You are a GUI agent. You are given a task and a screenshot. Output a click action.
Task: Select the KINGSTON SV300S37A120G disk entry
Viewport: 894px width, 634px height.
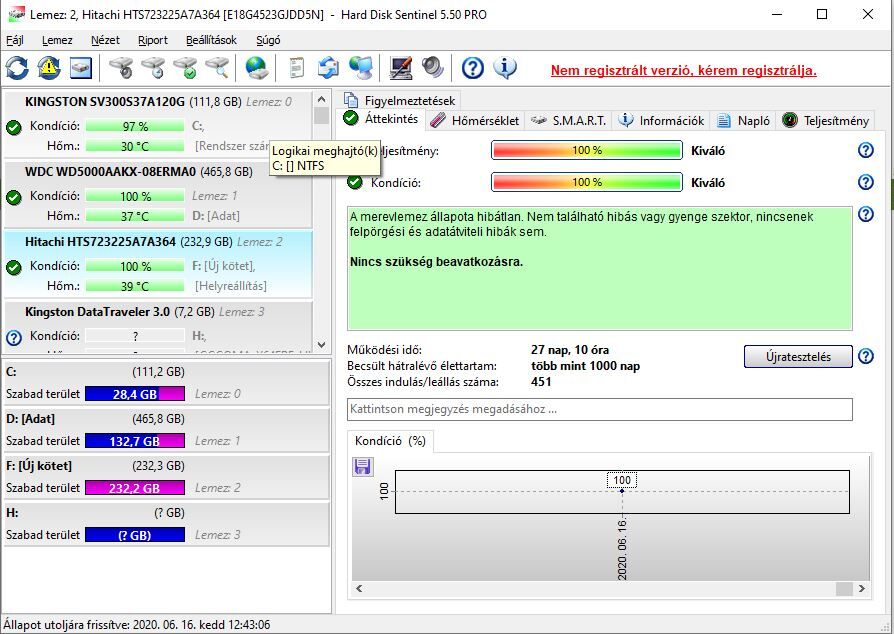[158, 124]
